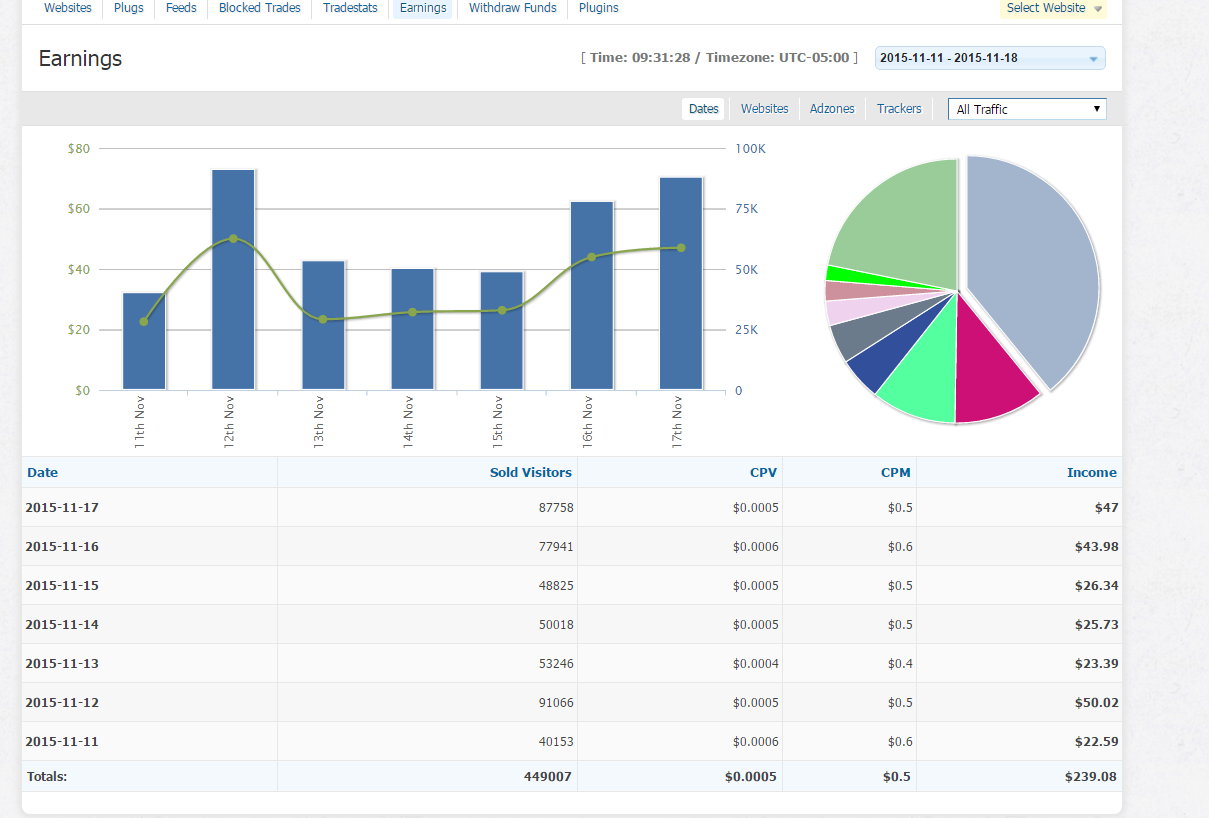Switch to Blocked Trades tab
This screenshot has width=1209, height=818.
click(258, 8)
